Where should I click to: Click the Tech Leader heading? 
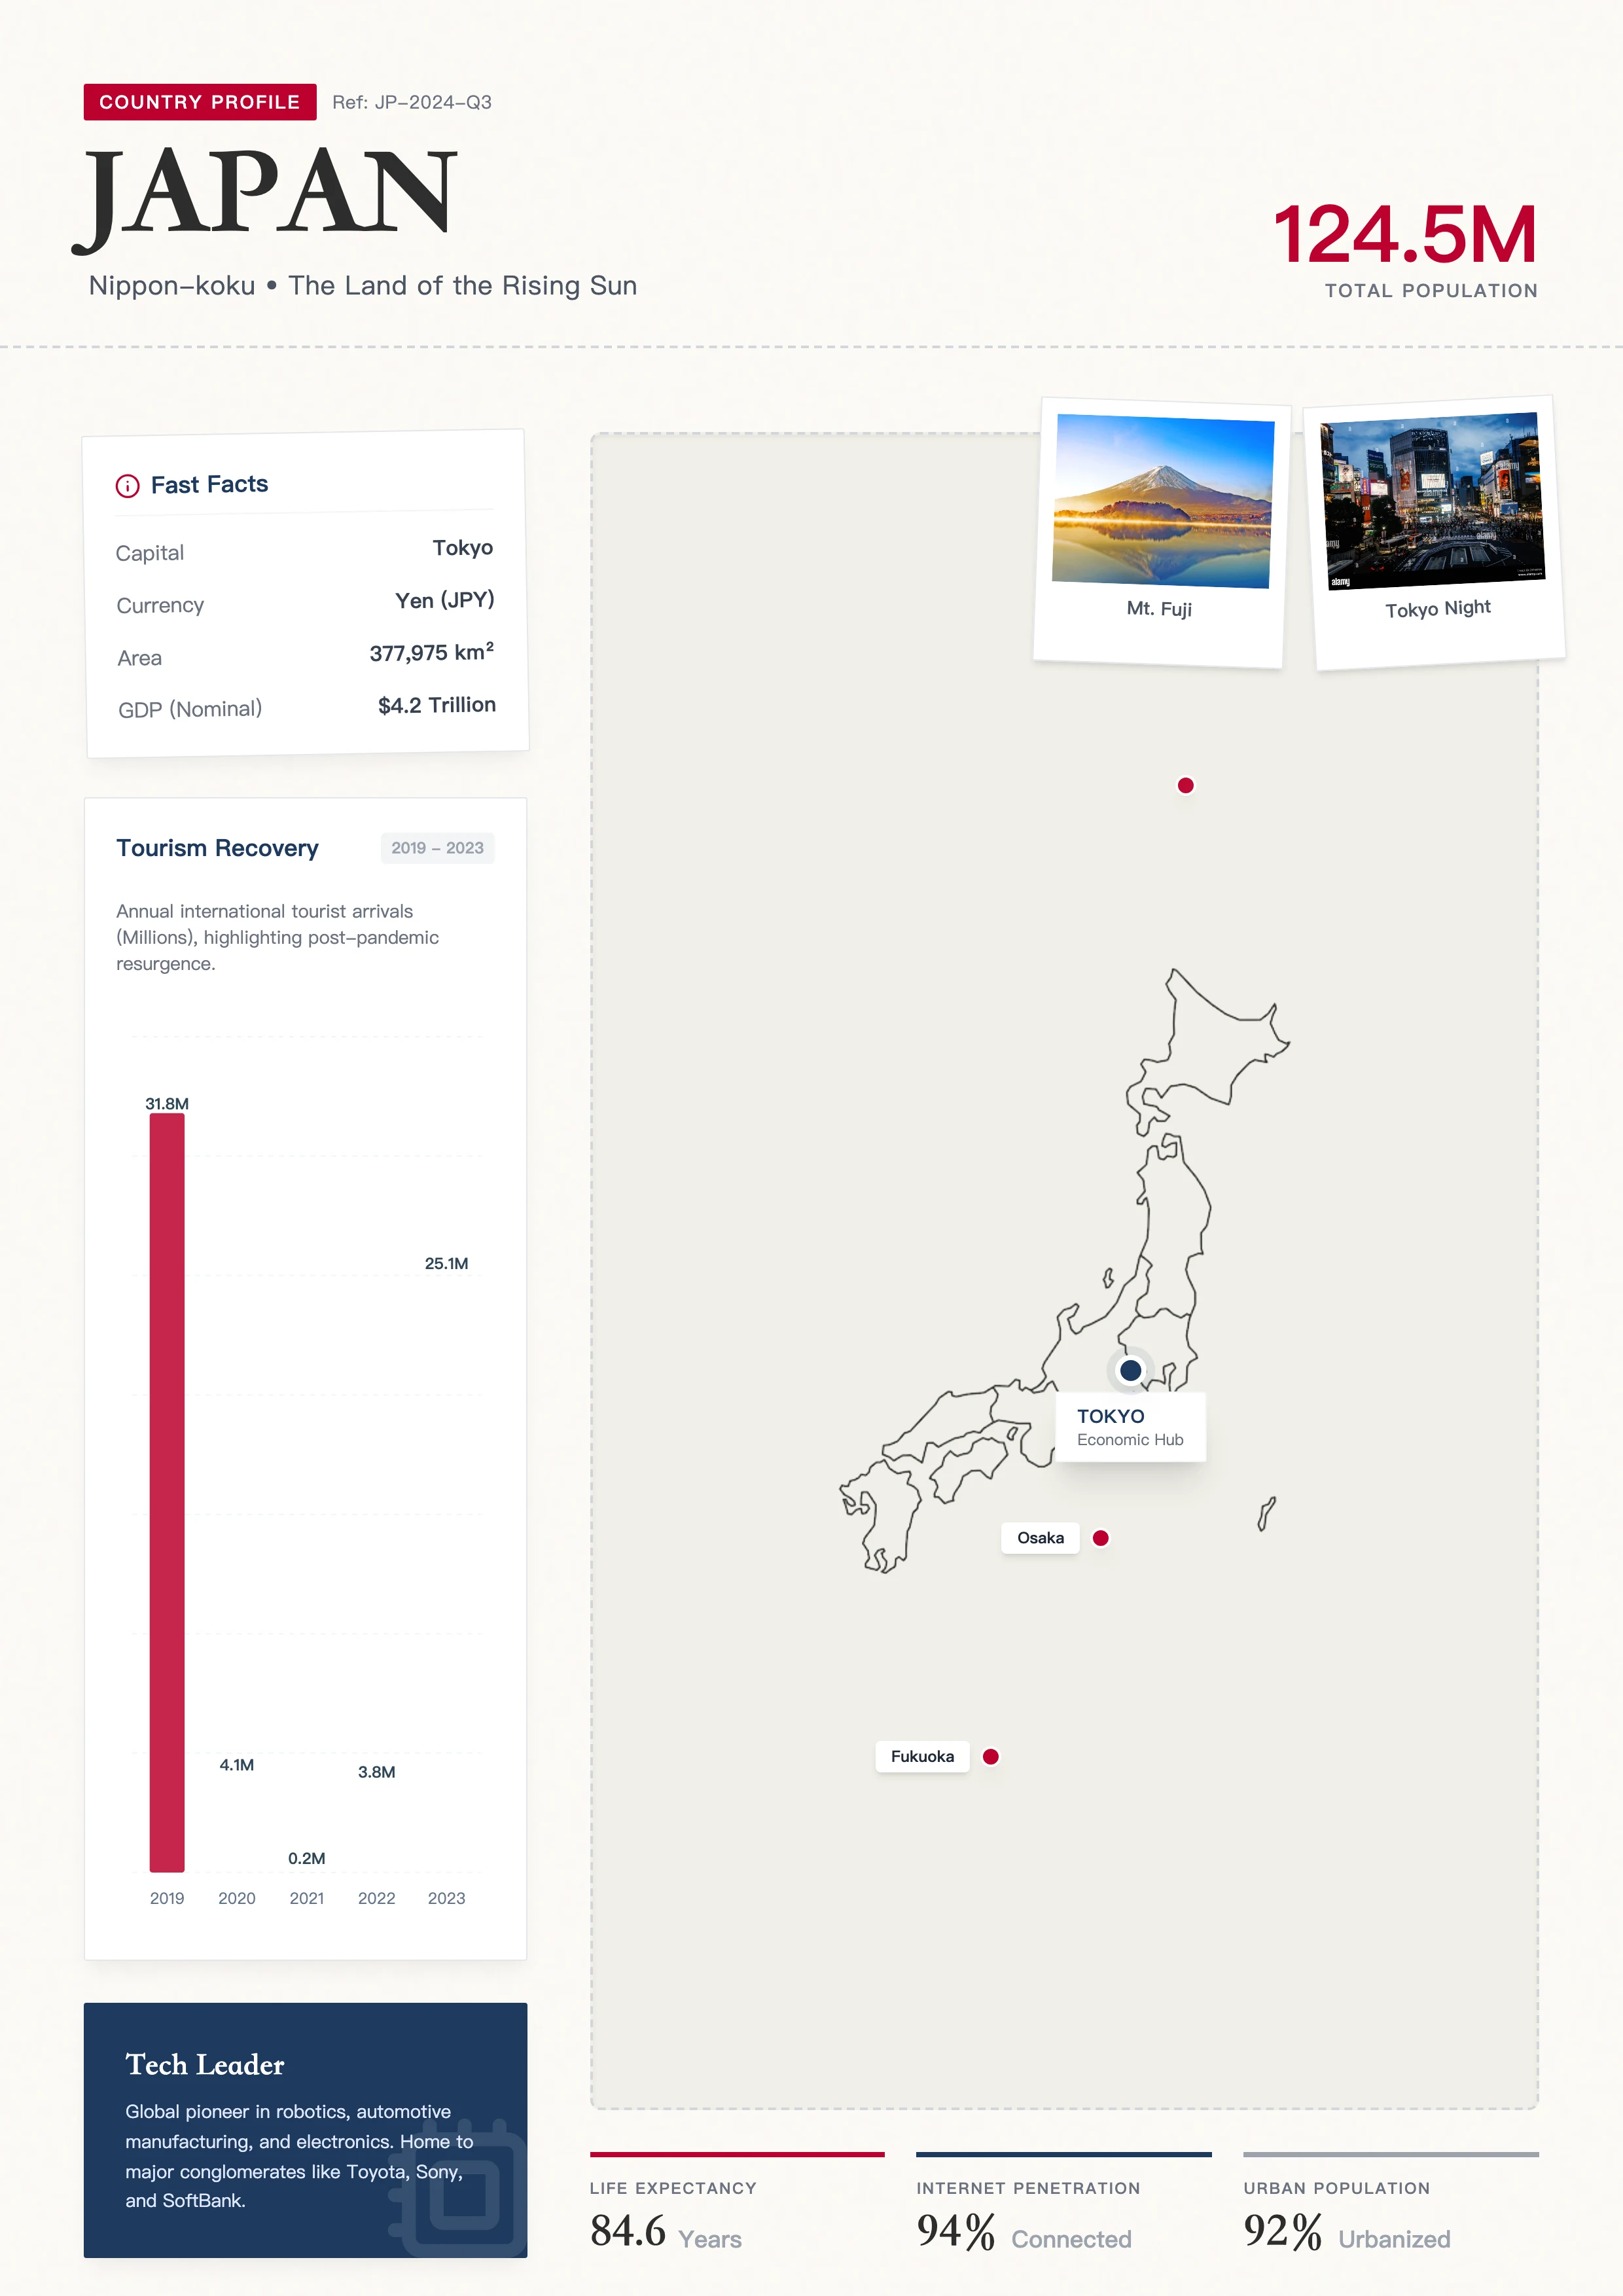(205, 2064)
